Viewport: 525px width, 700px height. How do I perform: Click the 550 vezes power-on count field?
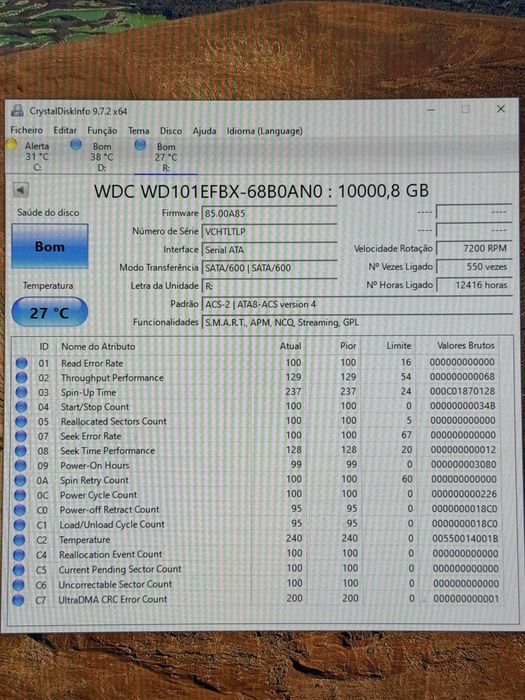[474, 267]
